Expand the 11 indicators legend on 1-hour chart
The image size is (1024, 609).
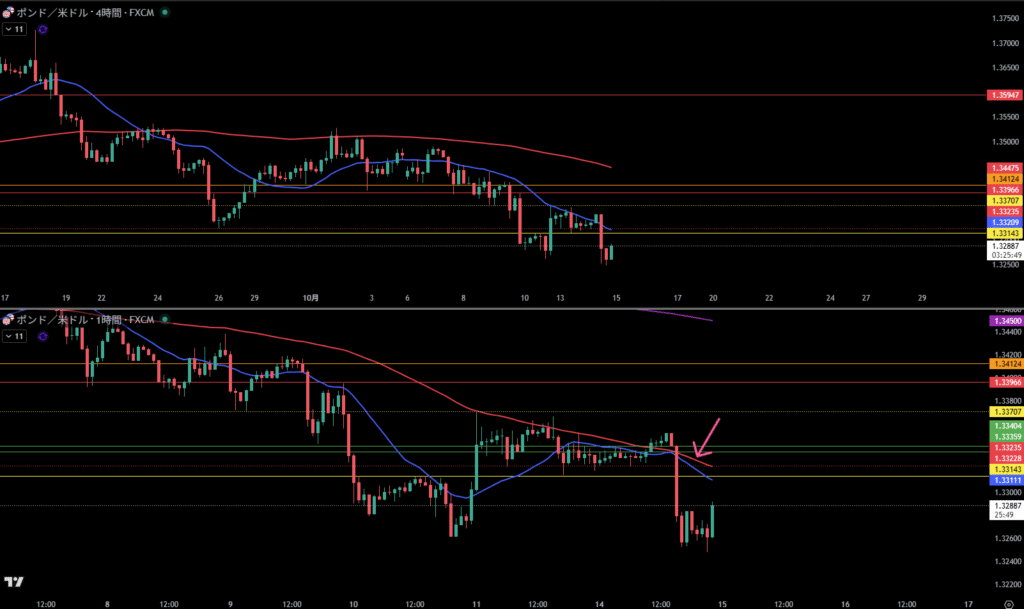coord(14,338)
